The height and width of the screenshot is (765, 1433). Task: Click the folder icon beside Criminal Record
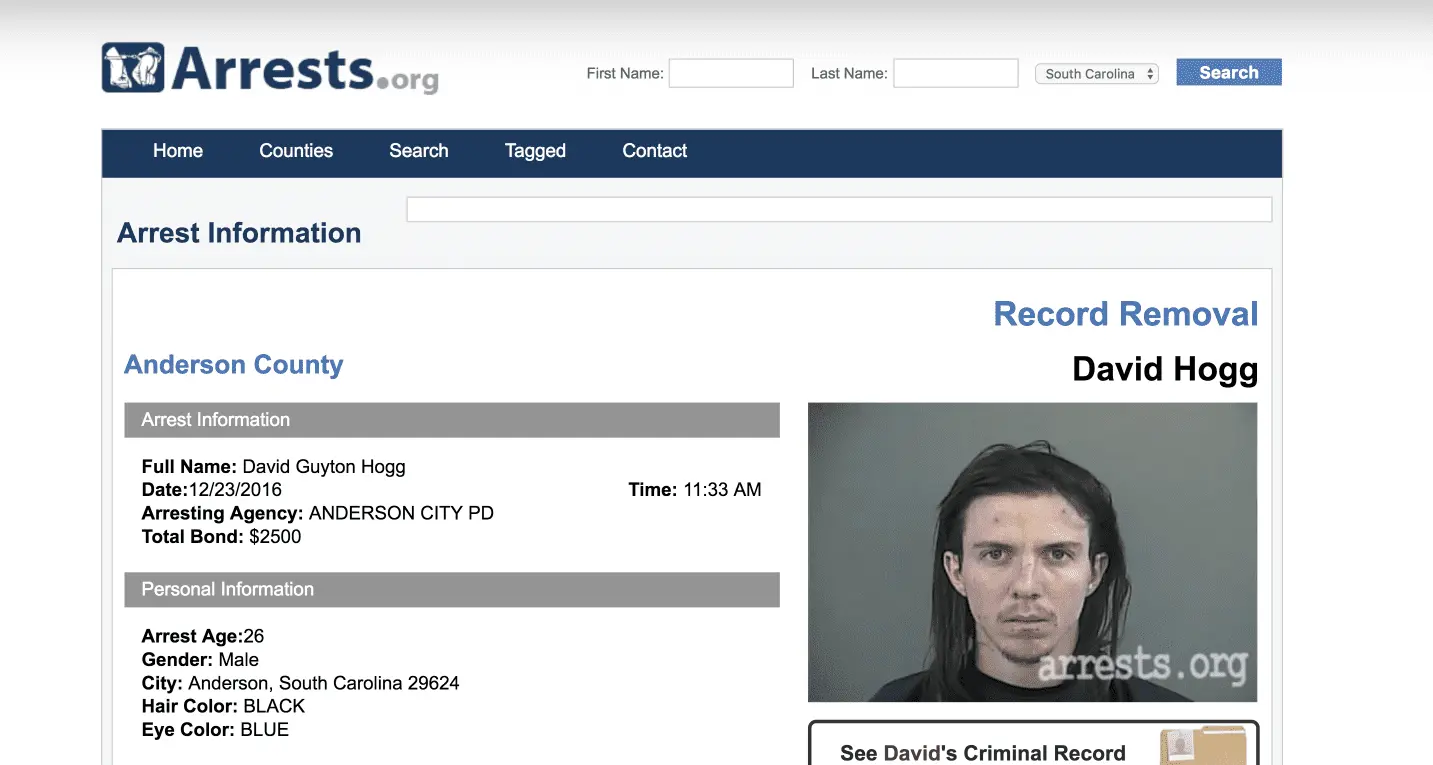point(1202,746)
